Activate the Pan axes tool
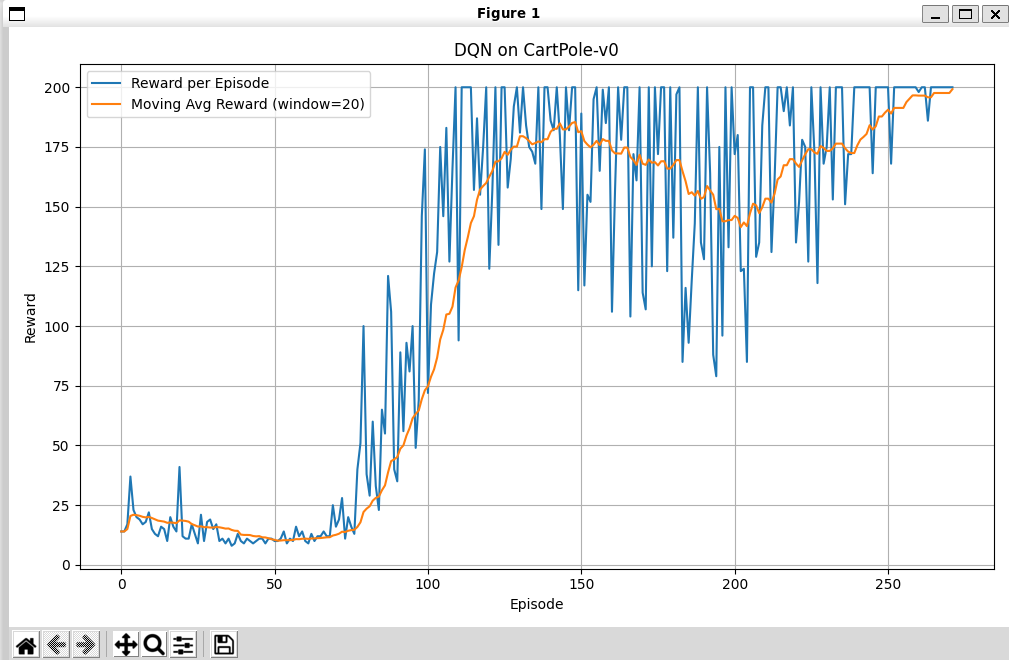 (x=125, y=645)
